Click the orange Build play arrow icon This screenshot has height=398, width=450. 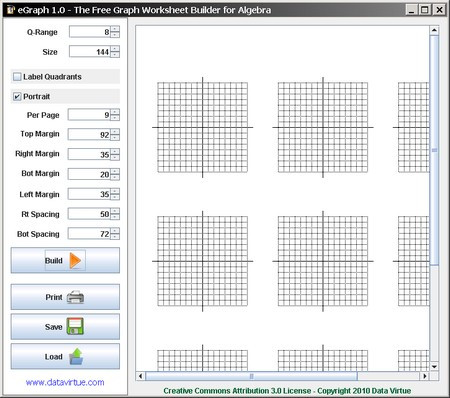point(75,261)
